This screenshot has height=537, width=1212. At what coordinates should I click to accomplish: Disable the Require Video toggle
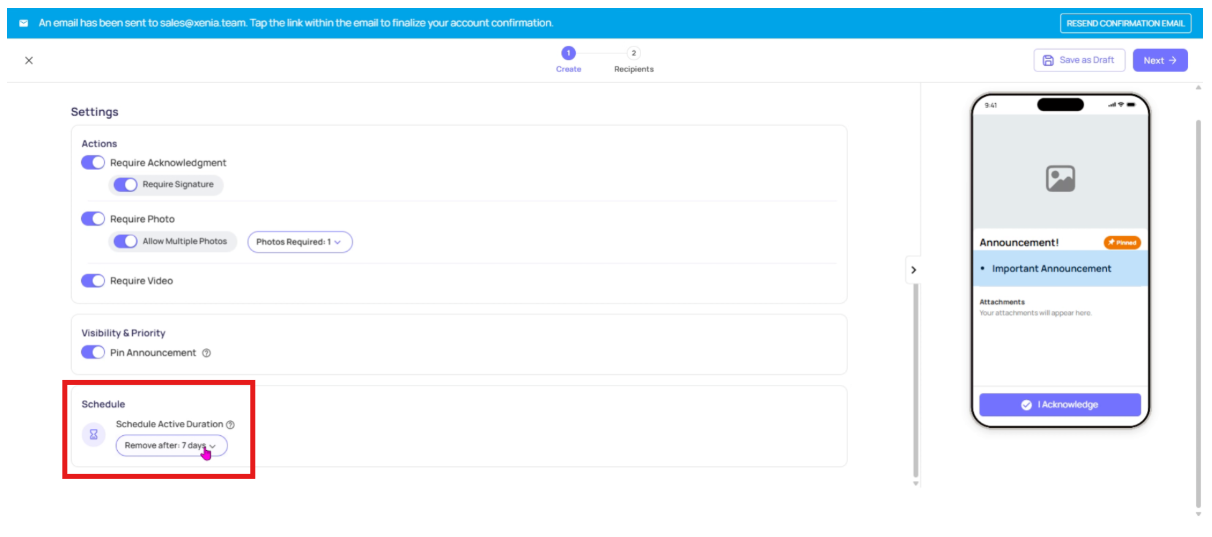(x=93, y=281)
